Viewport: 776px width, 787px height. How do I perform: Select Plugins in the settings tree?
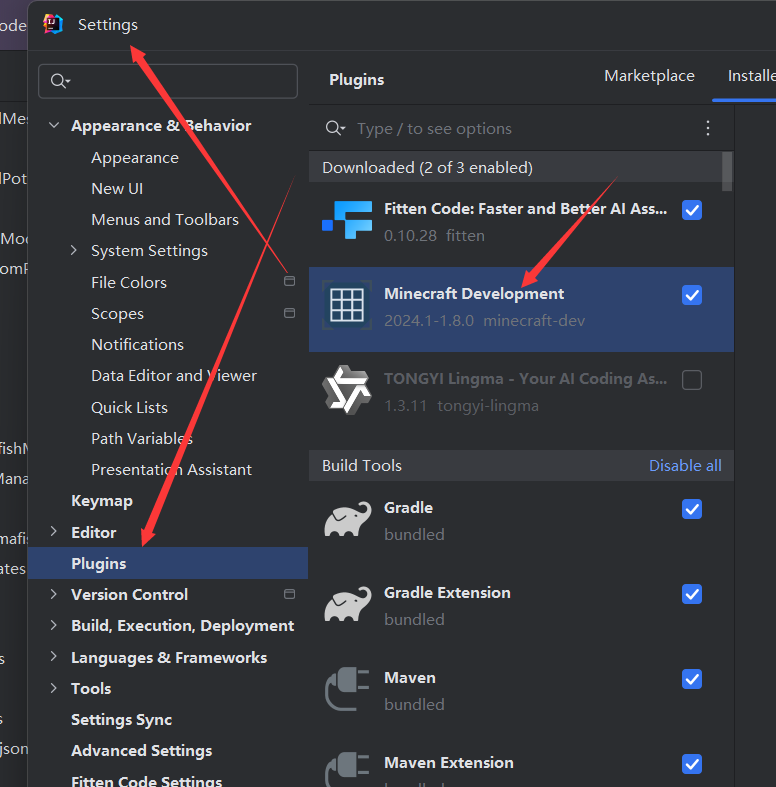tap(168, 563)
